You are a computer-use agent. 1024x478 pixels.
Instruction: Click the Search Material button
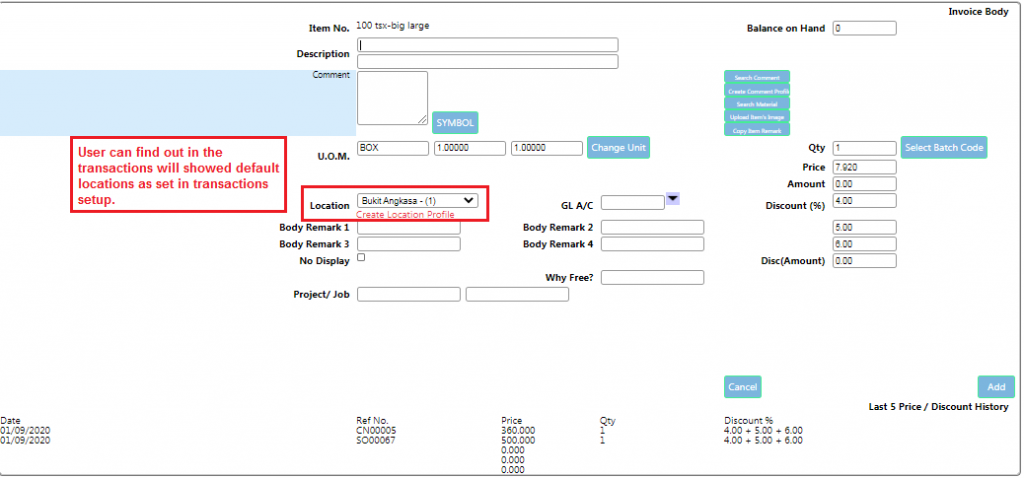click(757, 103)
